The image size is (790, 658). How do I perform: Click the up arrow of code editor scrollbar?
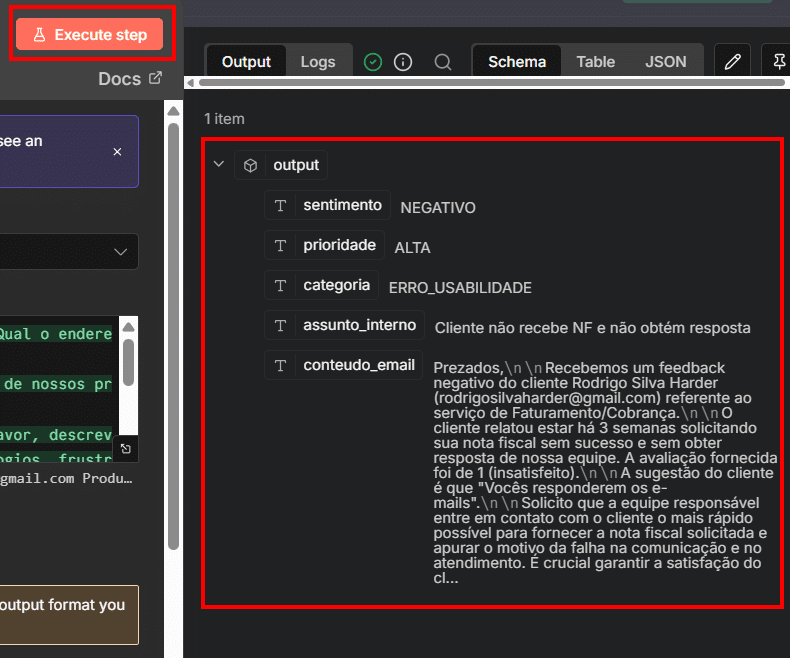128,326
